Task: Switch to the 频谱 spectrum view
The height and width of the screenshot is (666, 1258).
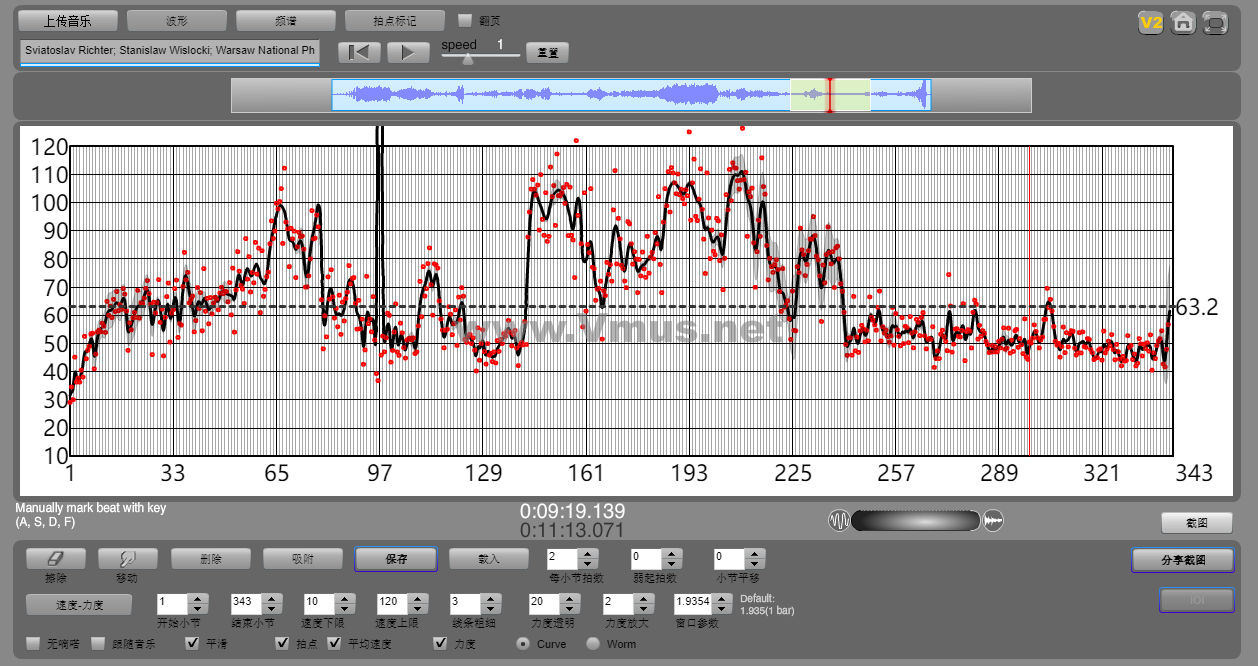Action: pyautogui.click(x=286, y=21)
